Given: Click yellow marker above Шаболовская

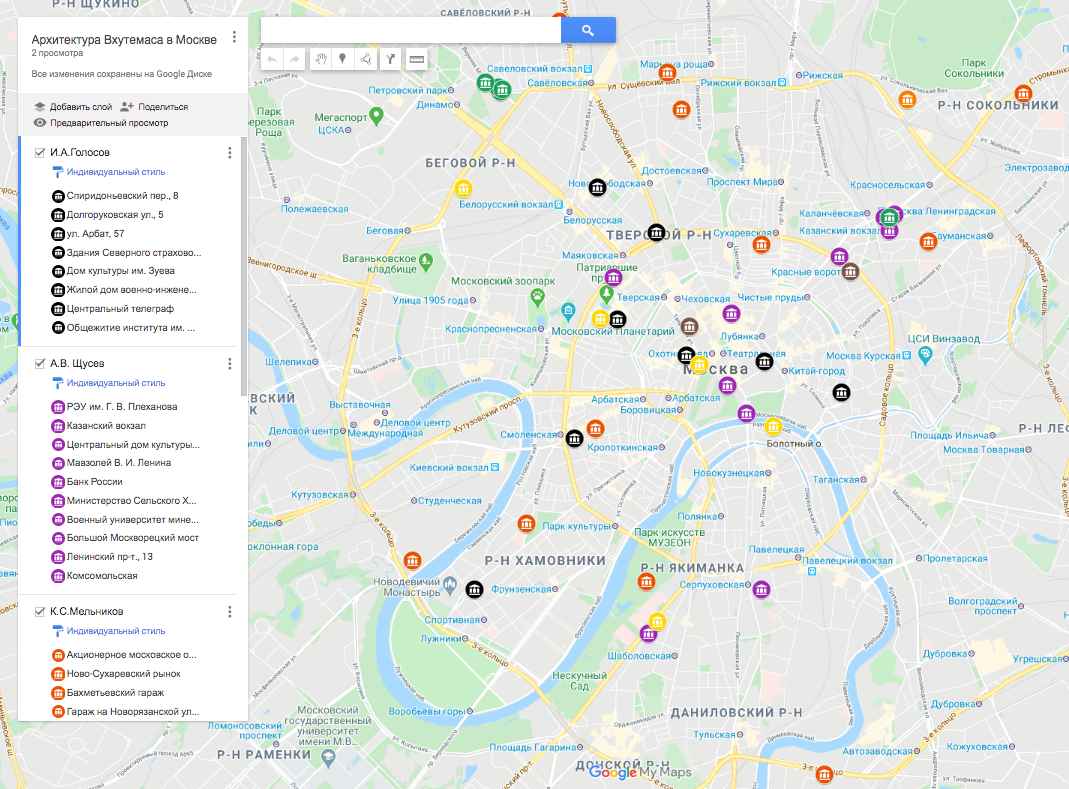Looking at the screenshot, I should click(657, 621).
